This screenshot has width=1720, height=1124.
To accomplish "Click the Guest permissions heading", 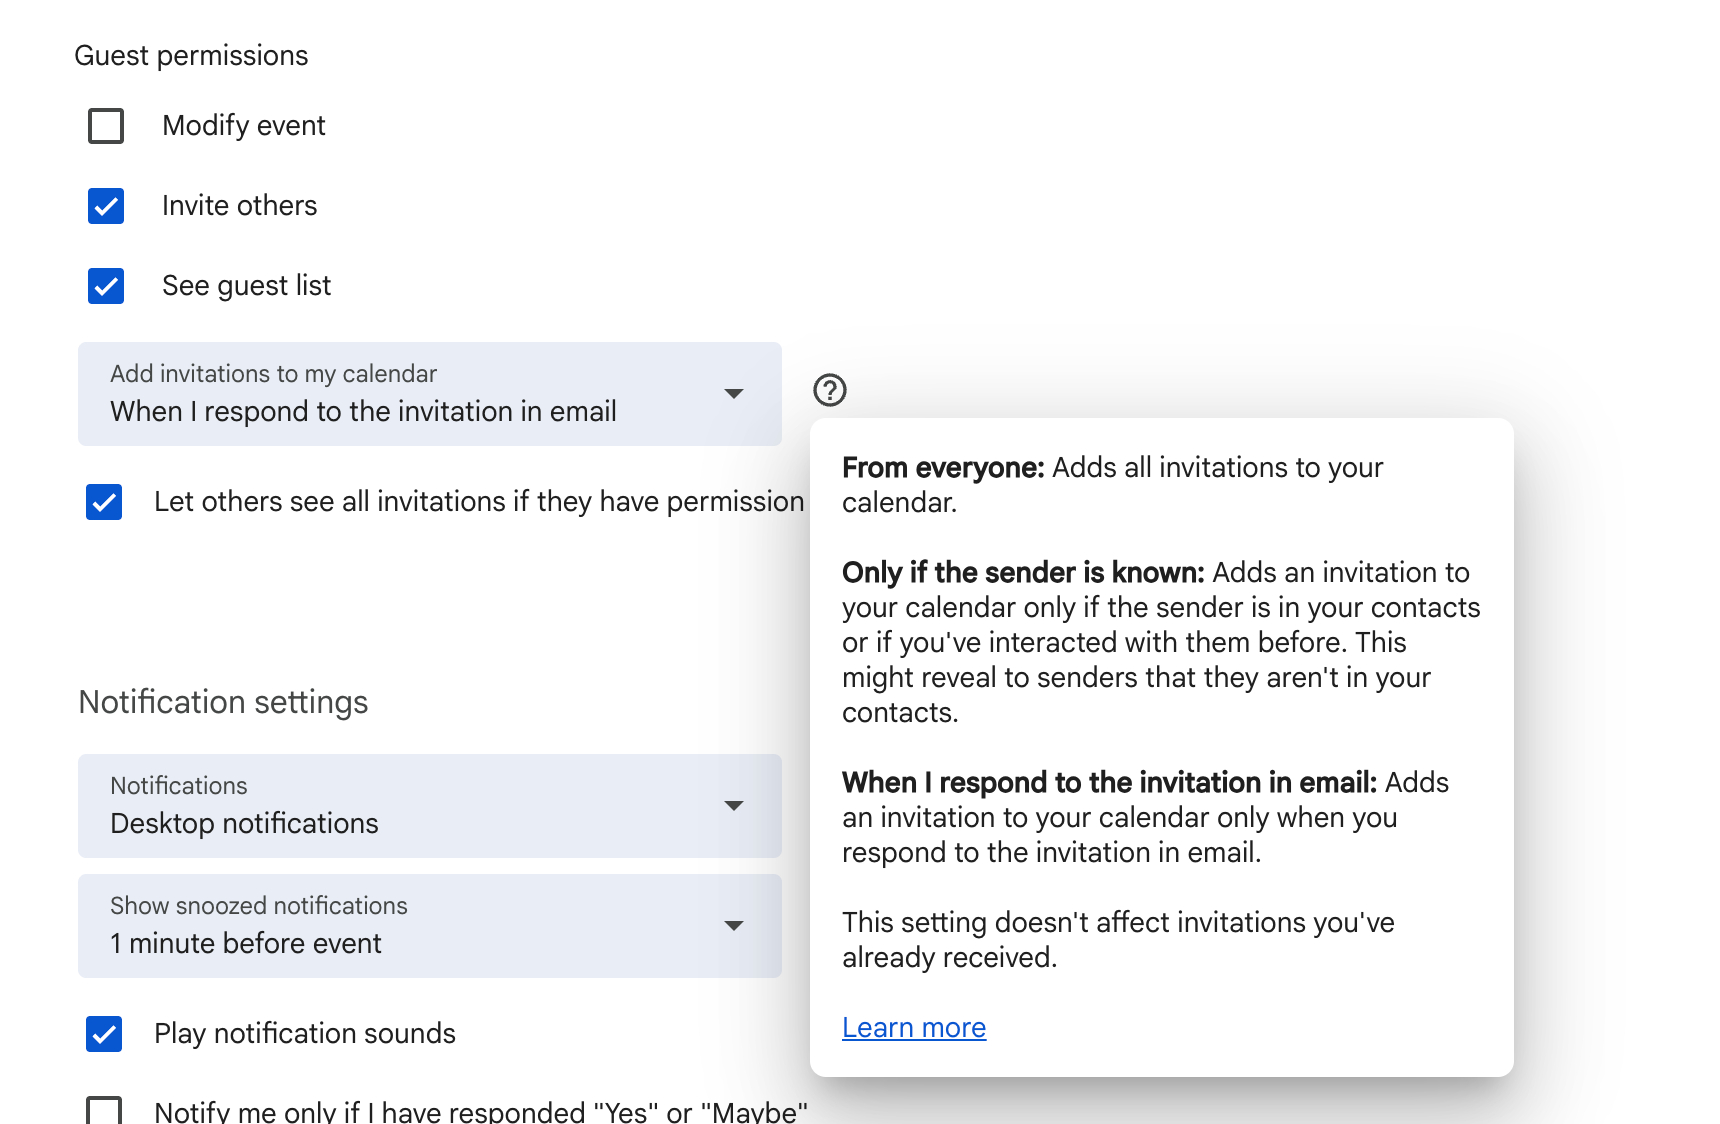I will pyautogui.click(x=191, y=56).
